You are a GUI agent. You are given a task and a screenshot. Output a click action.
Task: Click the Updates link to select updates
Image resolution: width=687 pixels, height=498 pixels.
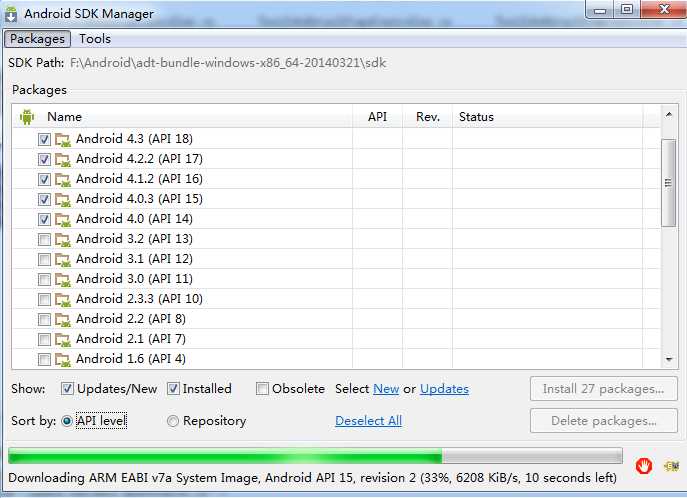click(444, 389)
